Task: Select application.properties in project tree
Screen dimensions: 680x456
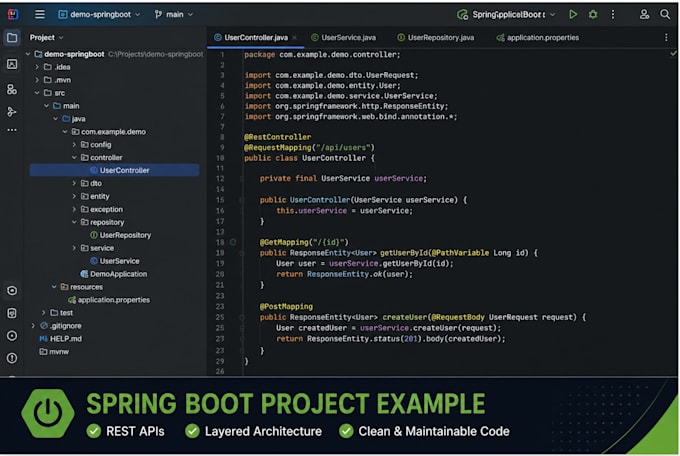Action: pos(109,300)
